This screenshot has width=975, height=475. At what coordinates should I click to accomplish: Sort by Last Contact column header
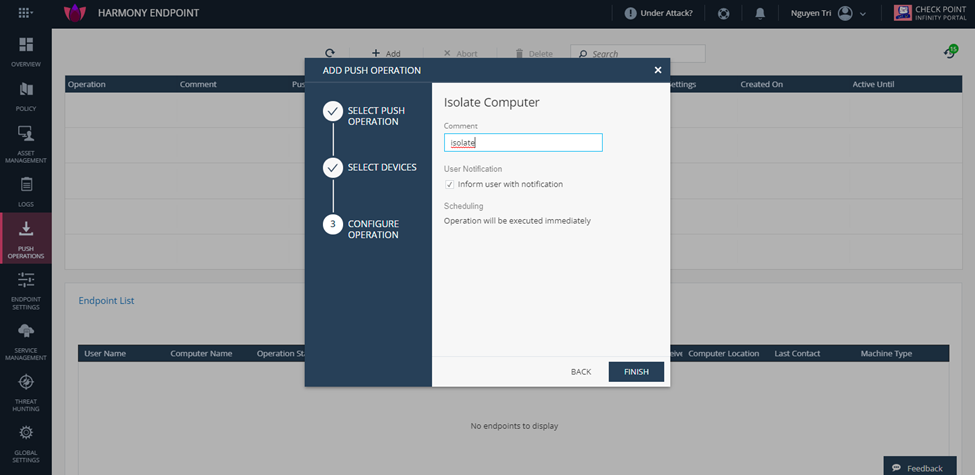[x=797, y=353]
